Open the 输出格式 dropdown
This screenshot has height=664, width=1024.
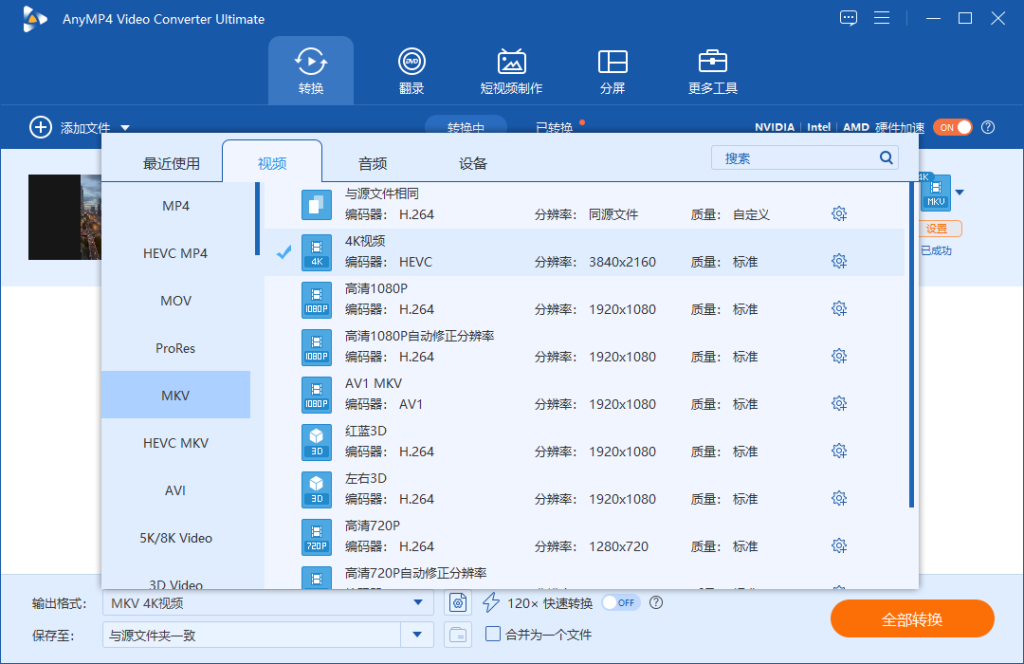click(418, 602)
